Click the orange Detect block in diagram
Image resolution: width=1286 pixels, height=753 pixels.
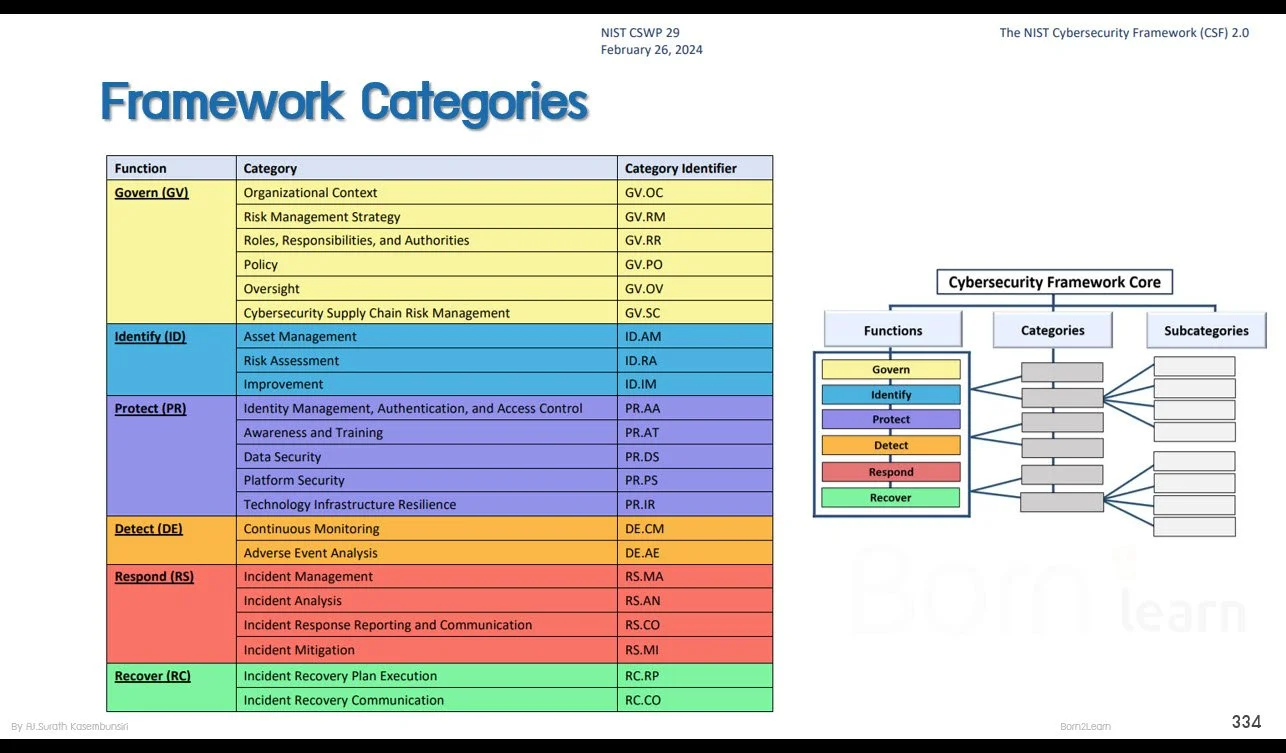(x=891, y=445)
